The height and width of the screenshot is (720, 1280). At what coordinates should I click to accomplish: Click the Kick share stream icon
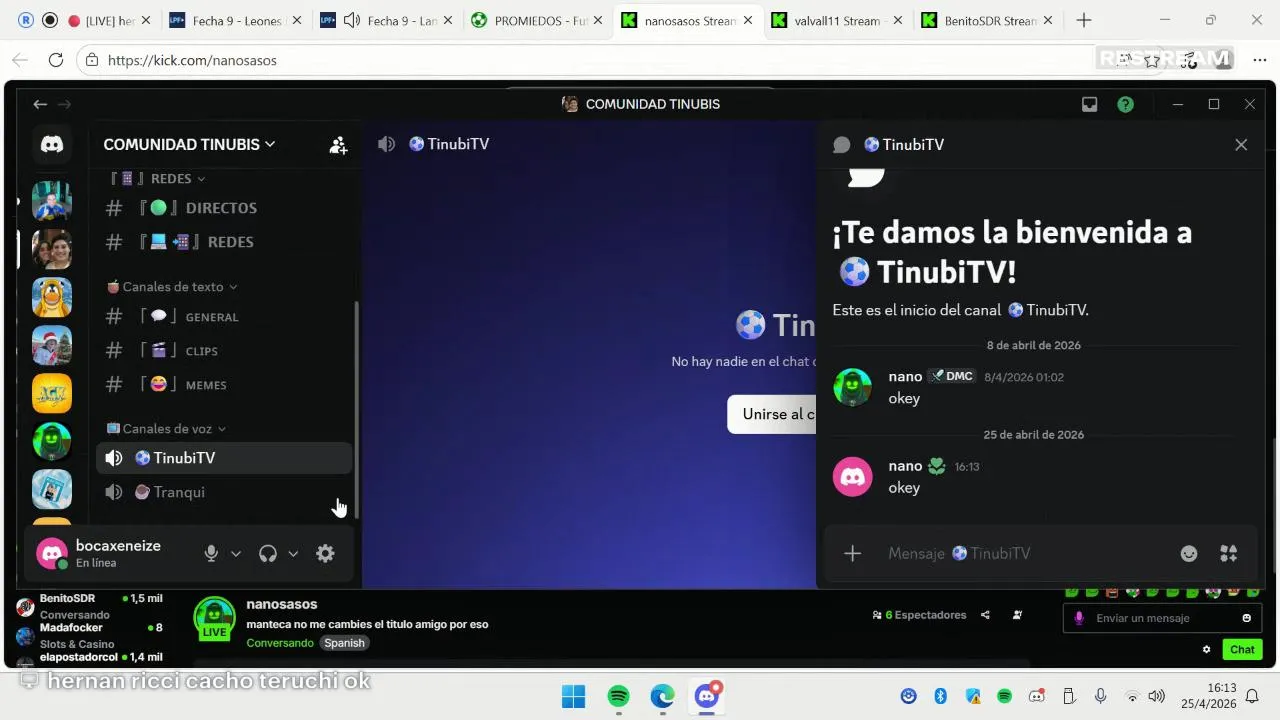(985, 615)
